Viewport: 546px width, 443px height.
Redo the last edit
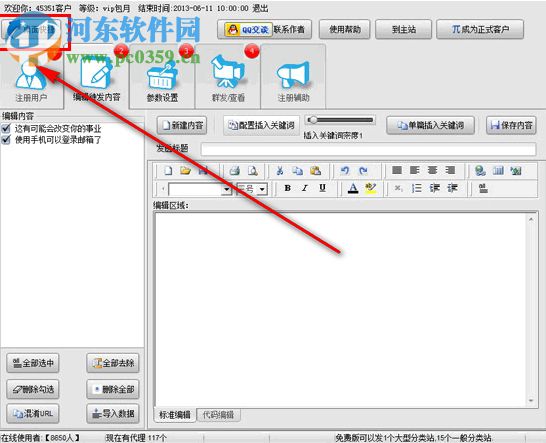363,171
